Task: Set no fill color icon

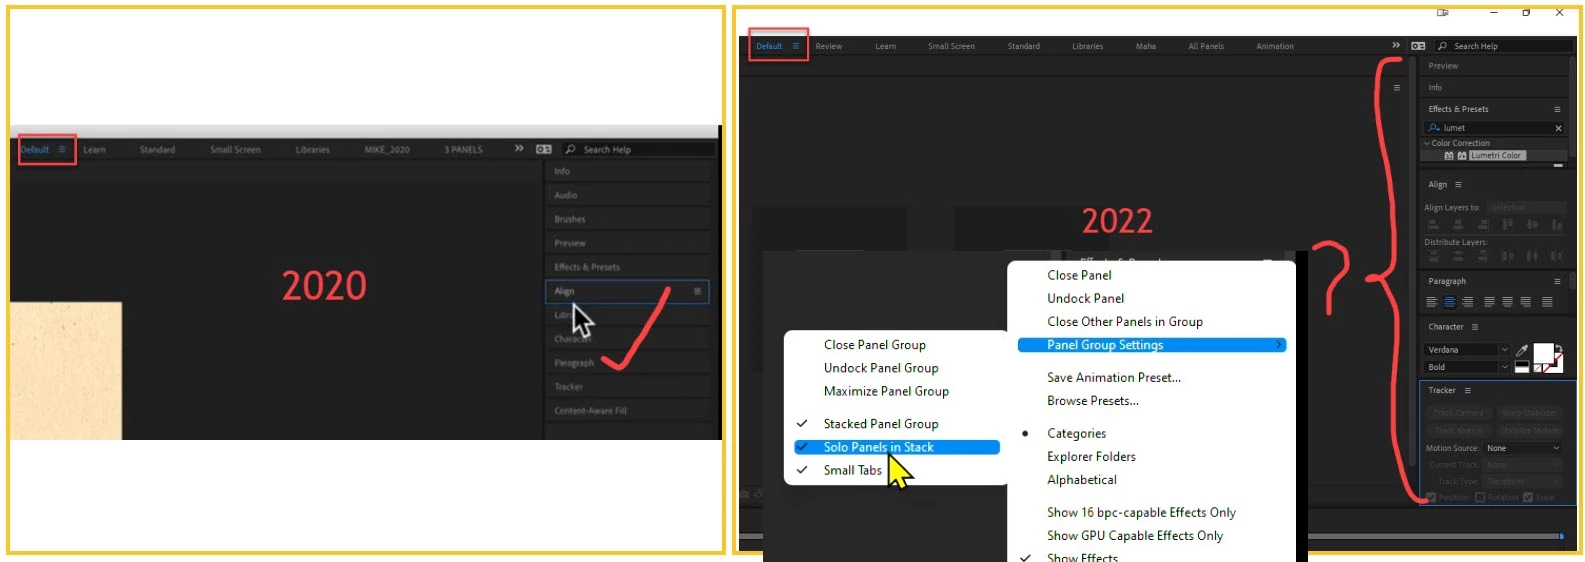Action: [x=1538, y=368]
